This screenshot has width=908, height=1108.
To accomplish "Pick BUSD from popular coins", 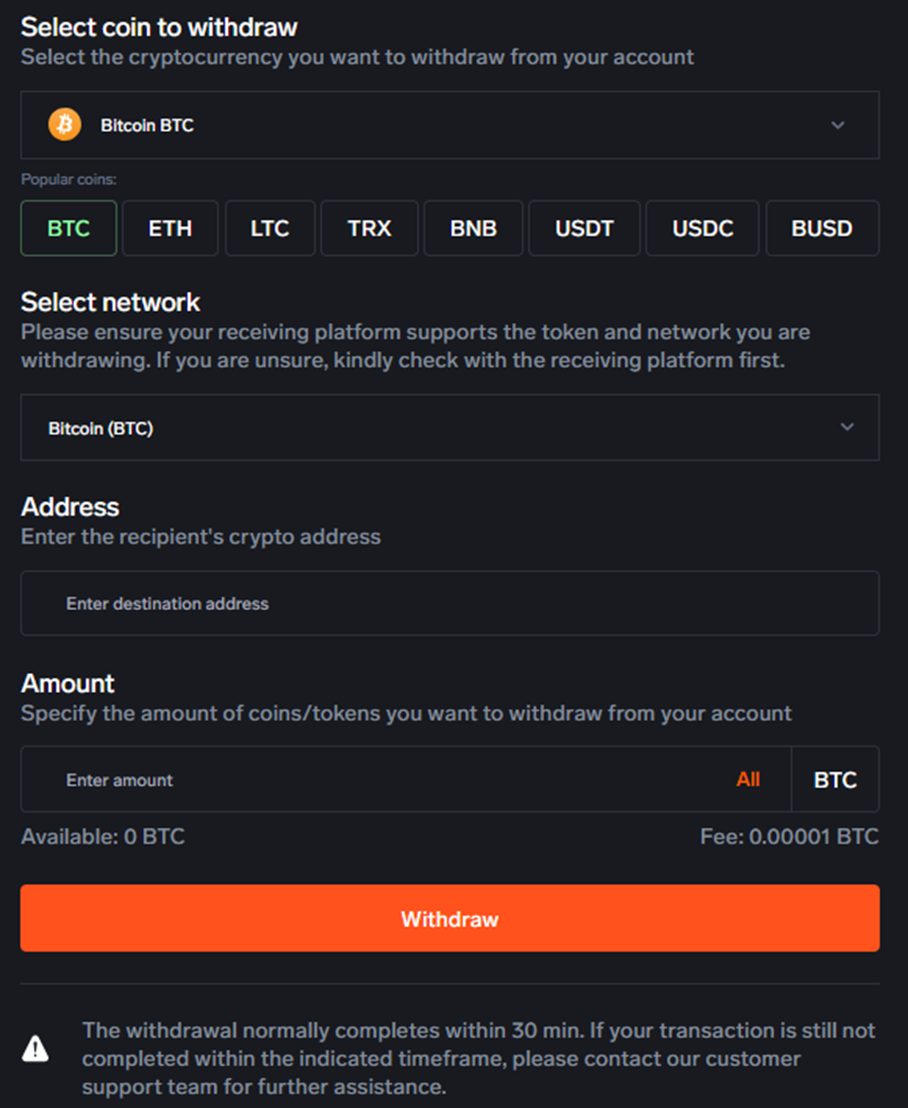I will 822,228.
